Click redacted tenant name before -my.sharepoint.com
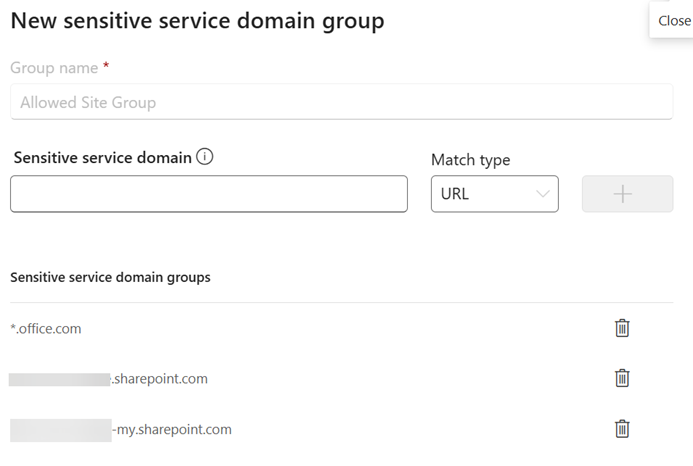Screen dimensions: 693x466 point(60,430)
